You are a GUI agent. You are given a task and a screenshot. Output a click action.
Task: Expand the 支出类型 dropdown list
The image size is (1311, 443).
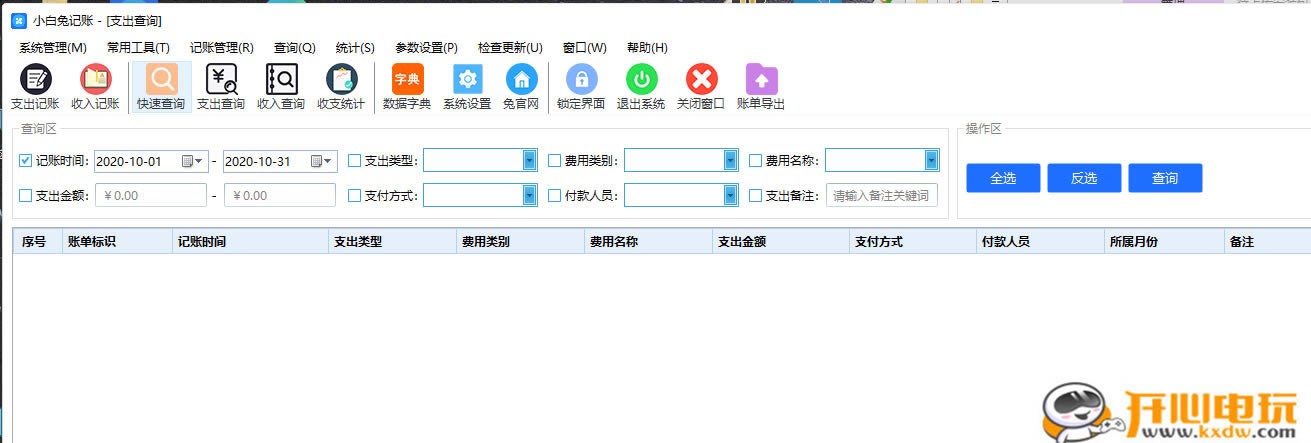pos(529,160)
